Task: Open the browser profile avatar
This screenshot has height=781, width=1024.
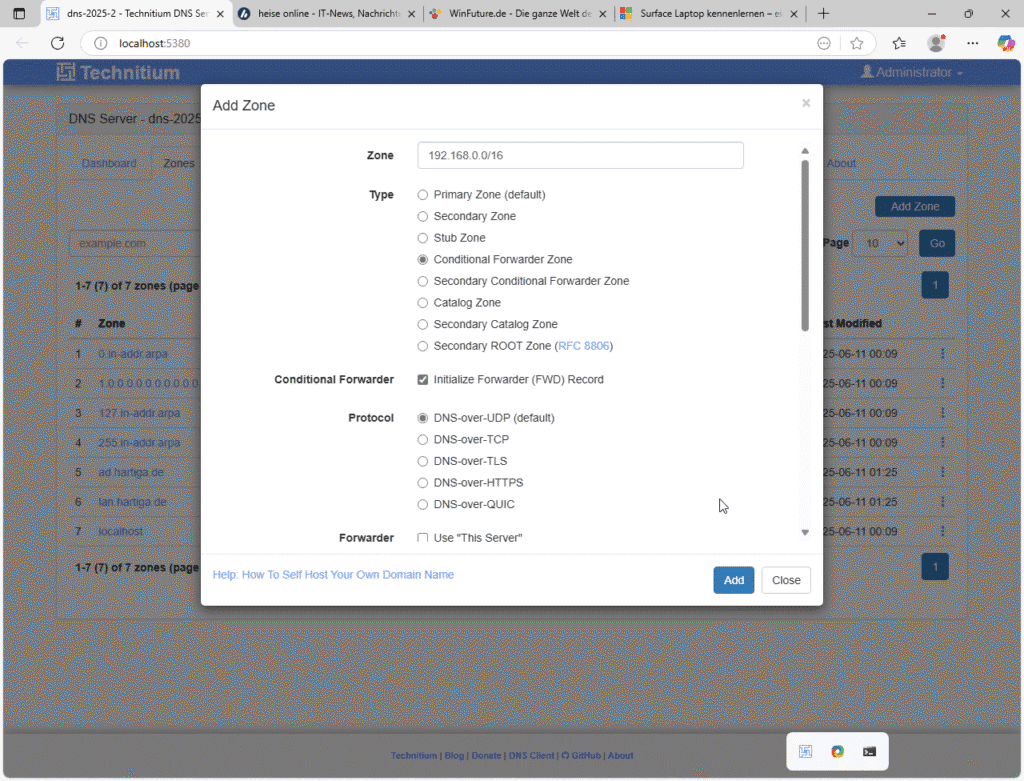Action: 936,43
